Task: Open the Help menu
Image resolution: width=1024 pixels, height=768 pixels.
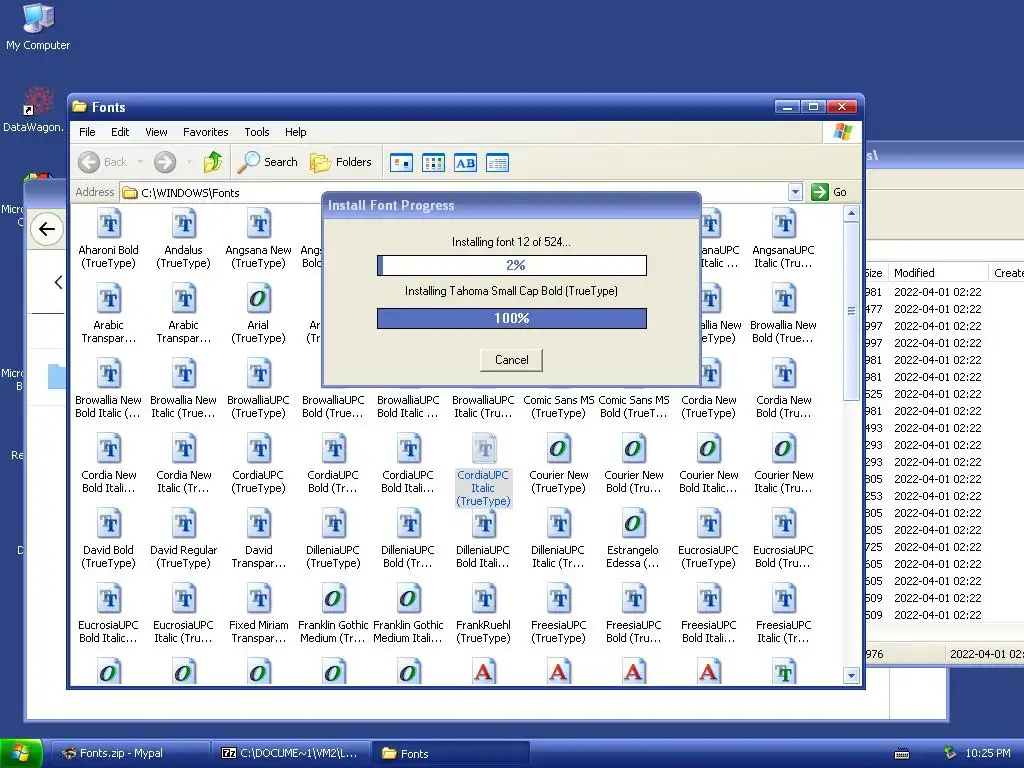Action: click(295, 132)
